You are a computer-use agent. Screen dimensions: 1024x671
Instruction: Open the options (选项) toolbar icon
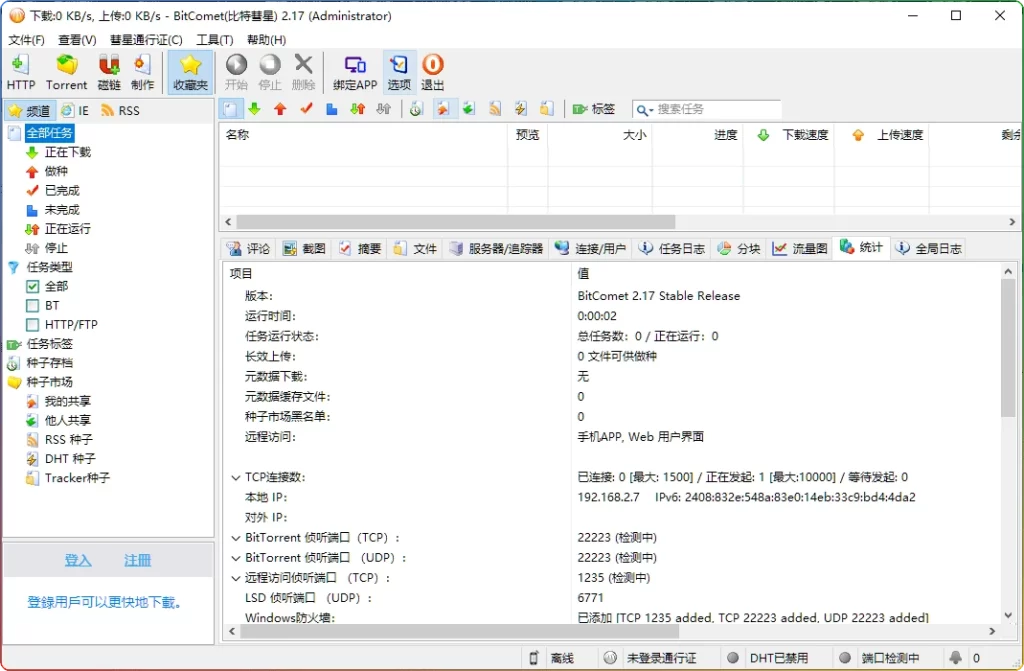(399, 73)
